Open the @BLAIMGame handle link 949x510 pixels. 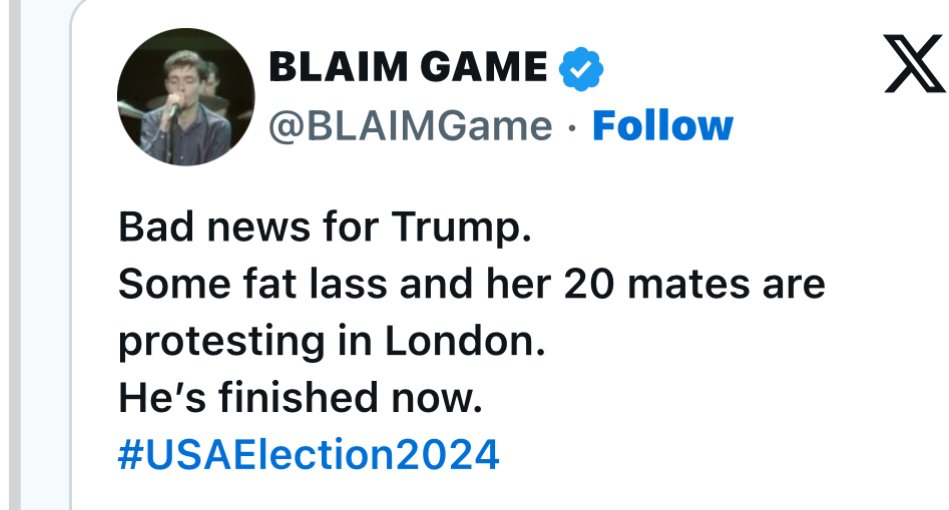tap(410, 126)
